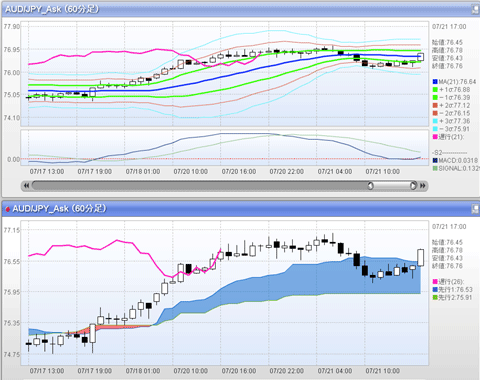Click the bottom chart window panel icon
This screenshot has height=380, width=480.
(475, 209)
